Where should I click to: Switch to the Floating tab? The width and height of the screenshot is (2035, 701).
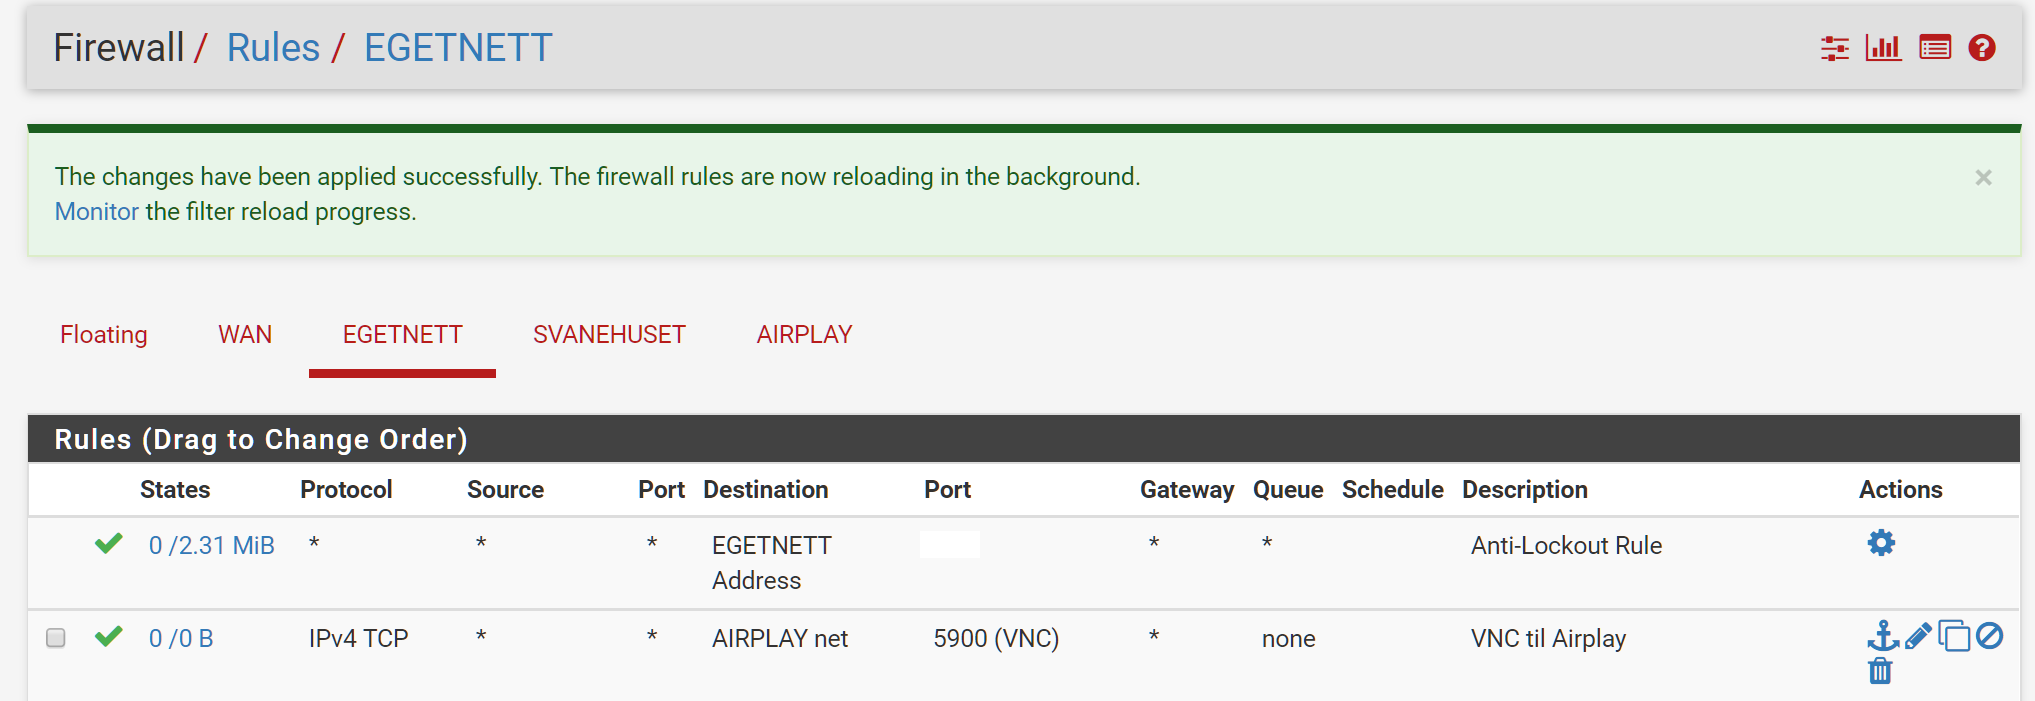(104, 335)
